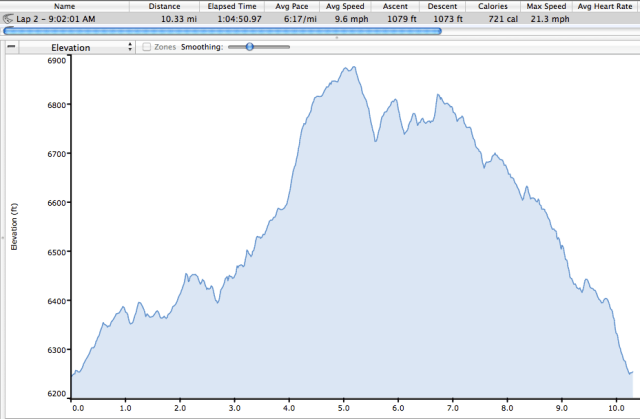Click the lap icon beside Lap 2

(x=9, y=18)
